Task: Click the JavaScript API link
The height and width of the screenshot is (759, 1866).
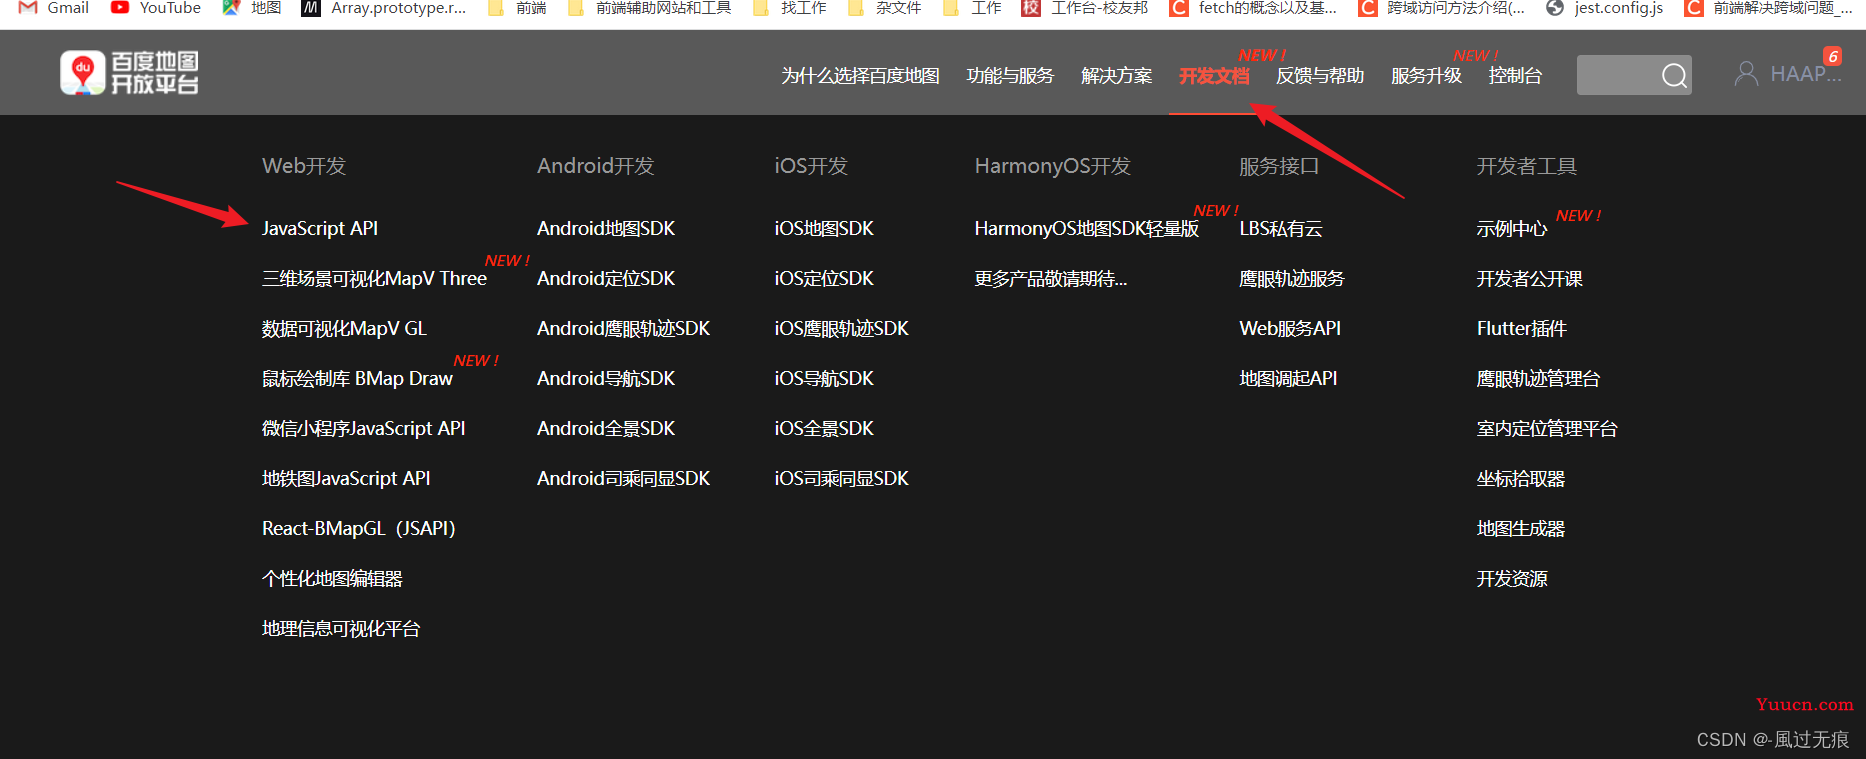Action: click(x=320, y=228)
